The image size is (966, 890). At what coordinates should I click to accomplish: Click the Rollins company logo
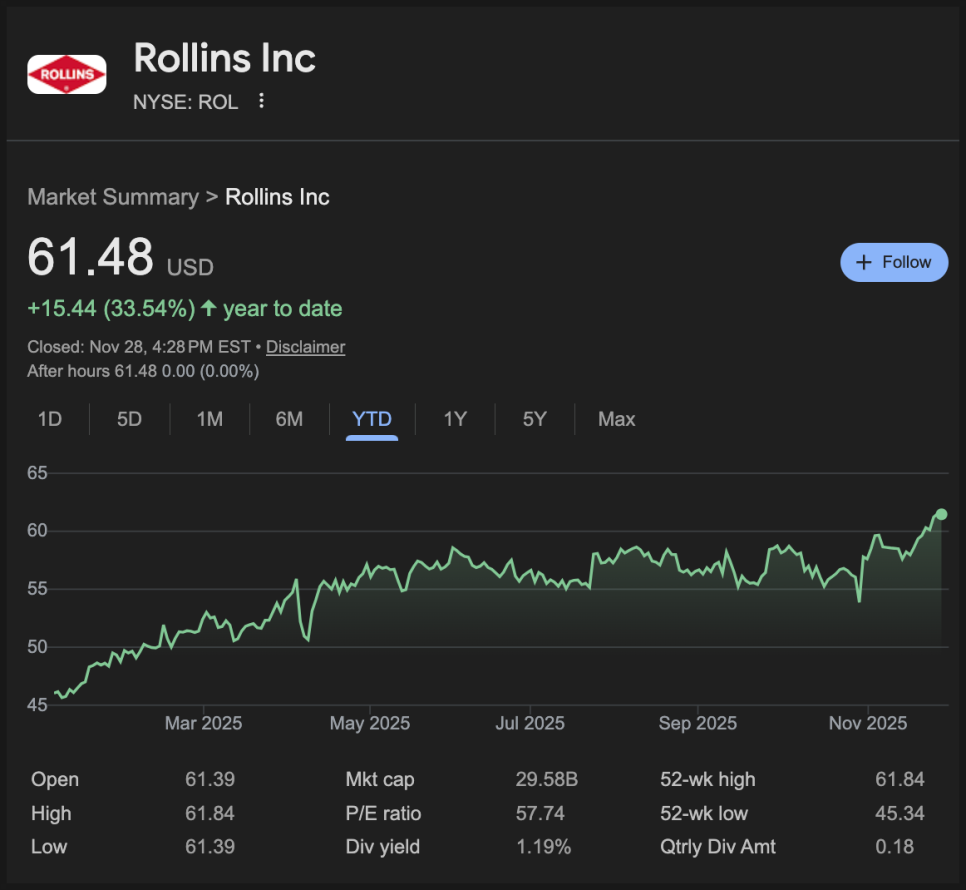[66, 74]
